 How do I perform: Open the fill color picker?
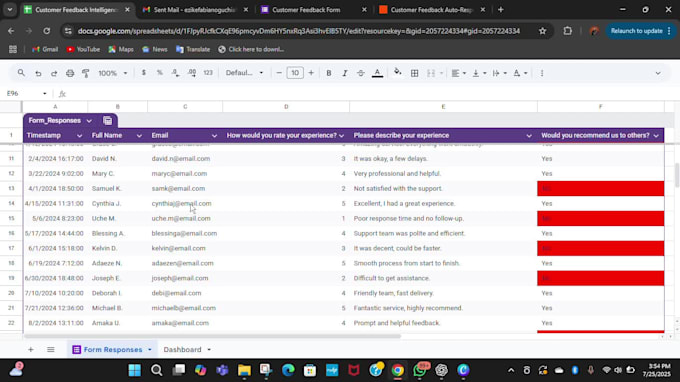point(397,73)
